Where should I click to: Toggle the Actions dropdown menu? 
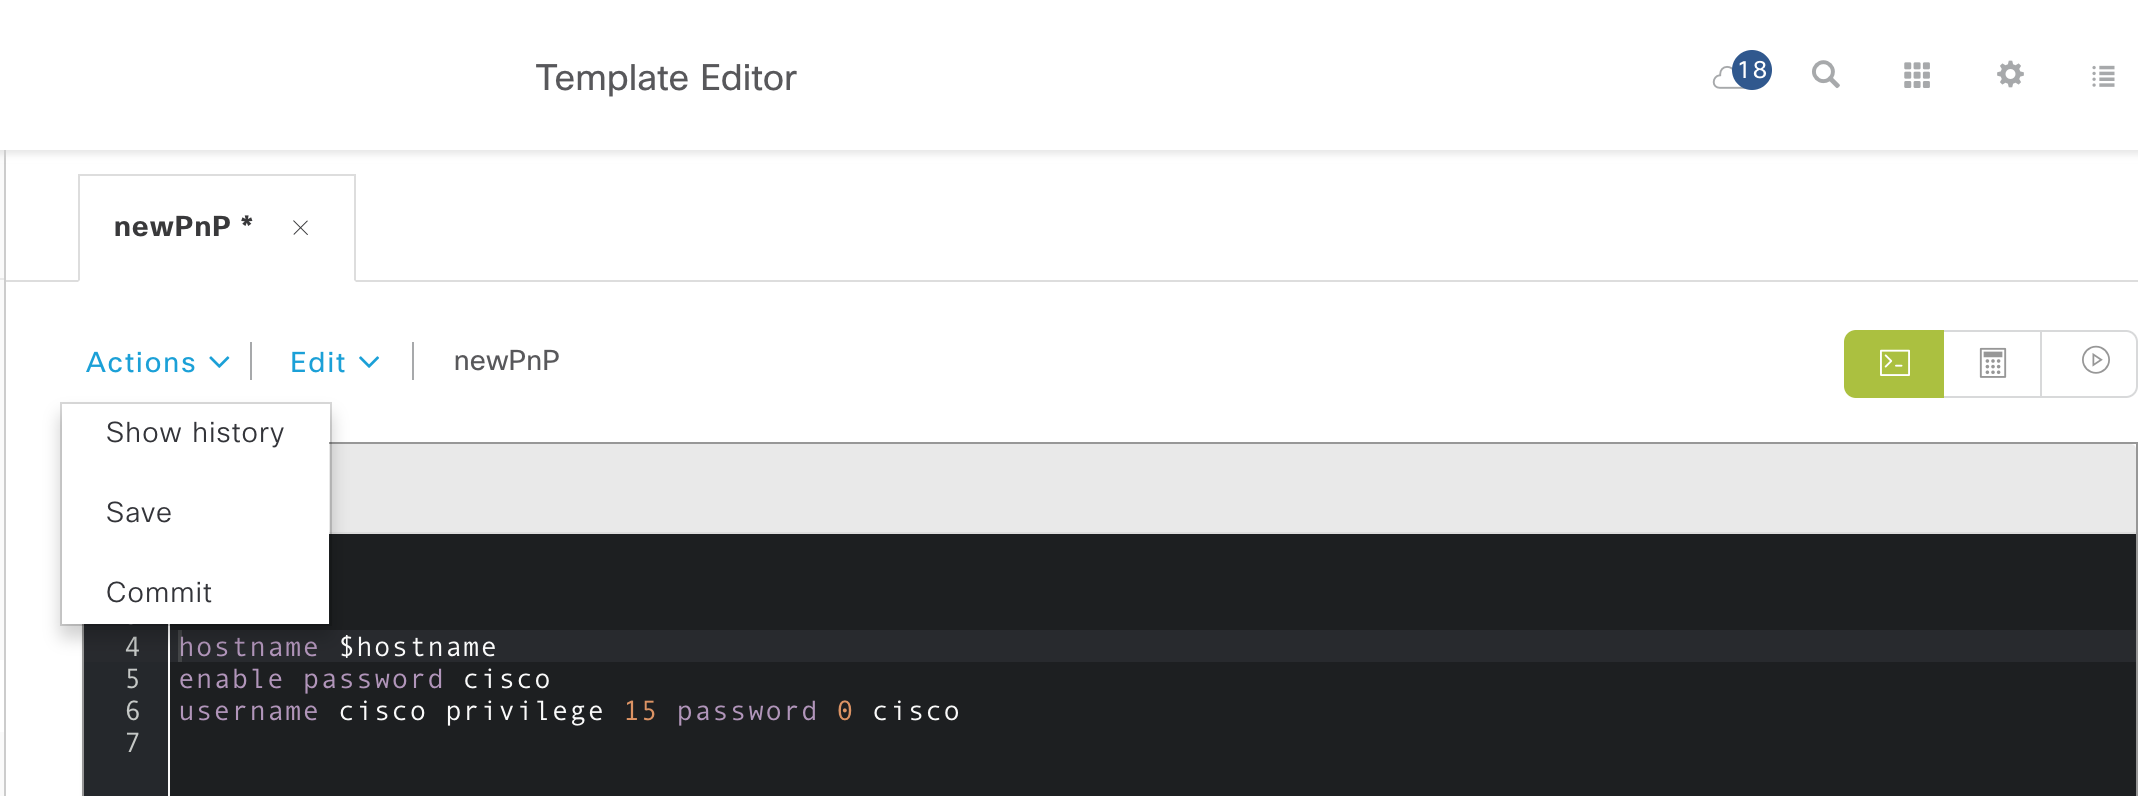[x=157, y=362]
